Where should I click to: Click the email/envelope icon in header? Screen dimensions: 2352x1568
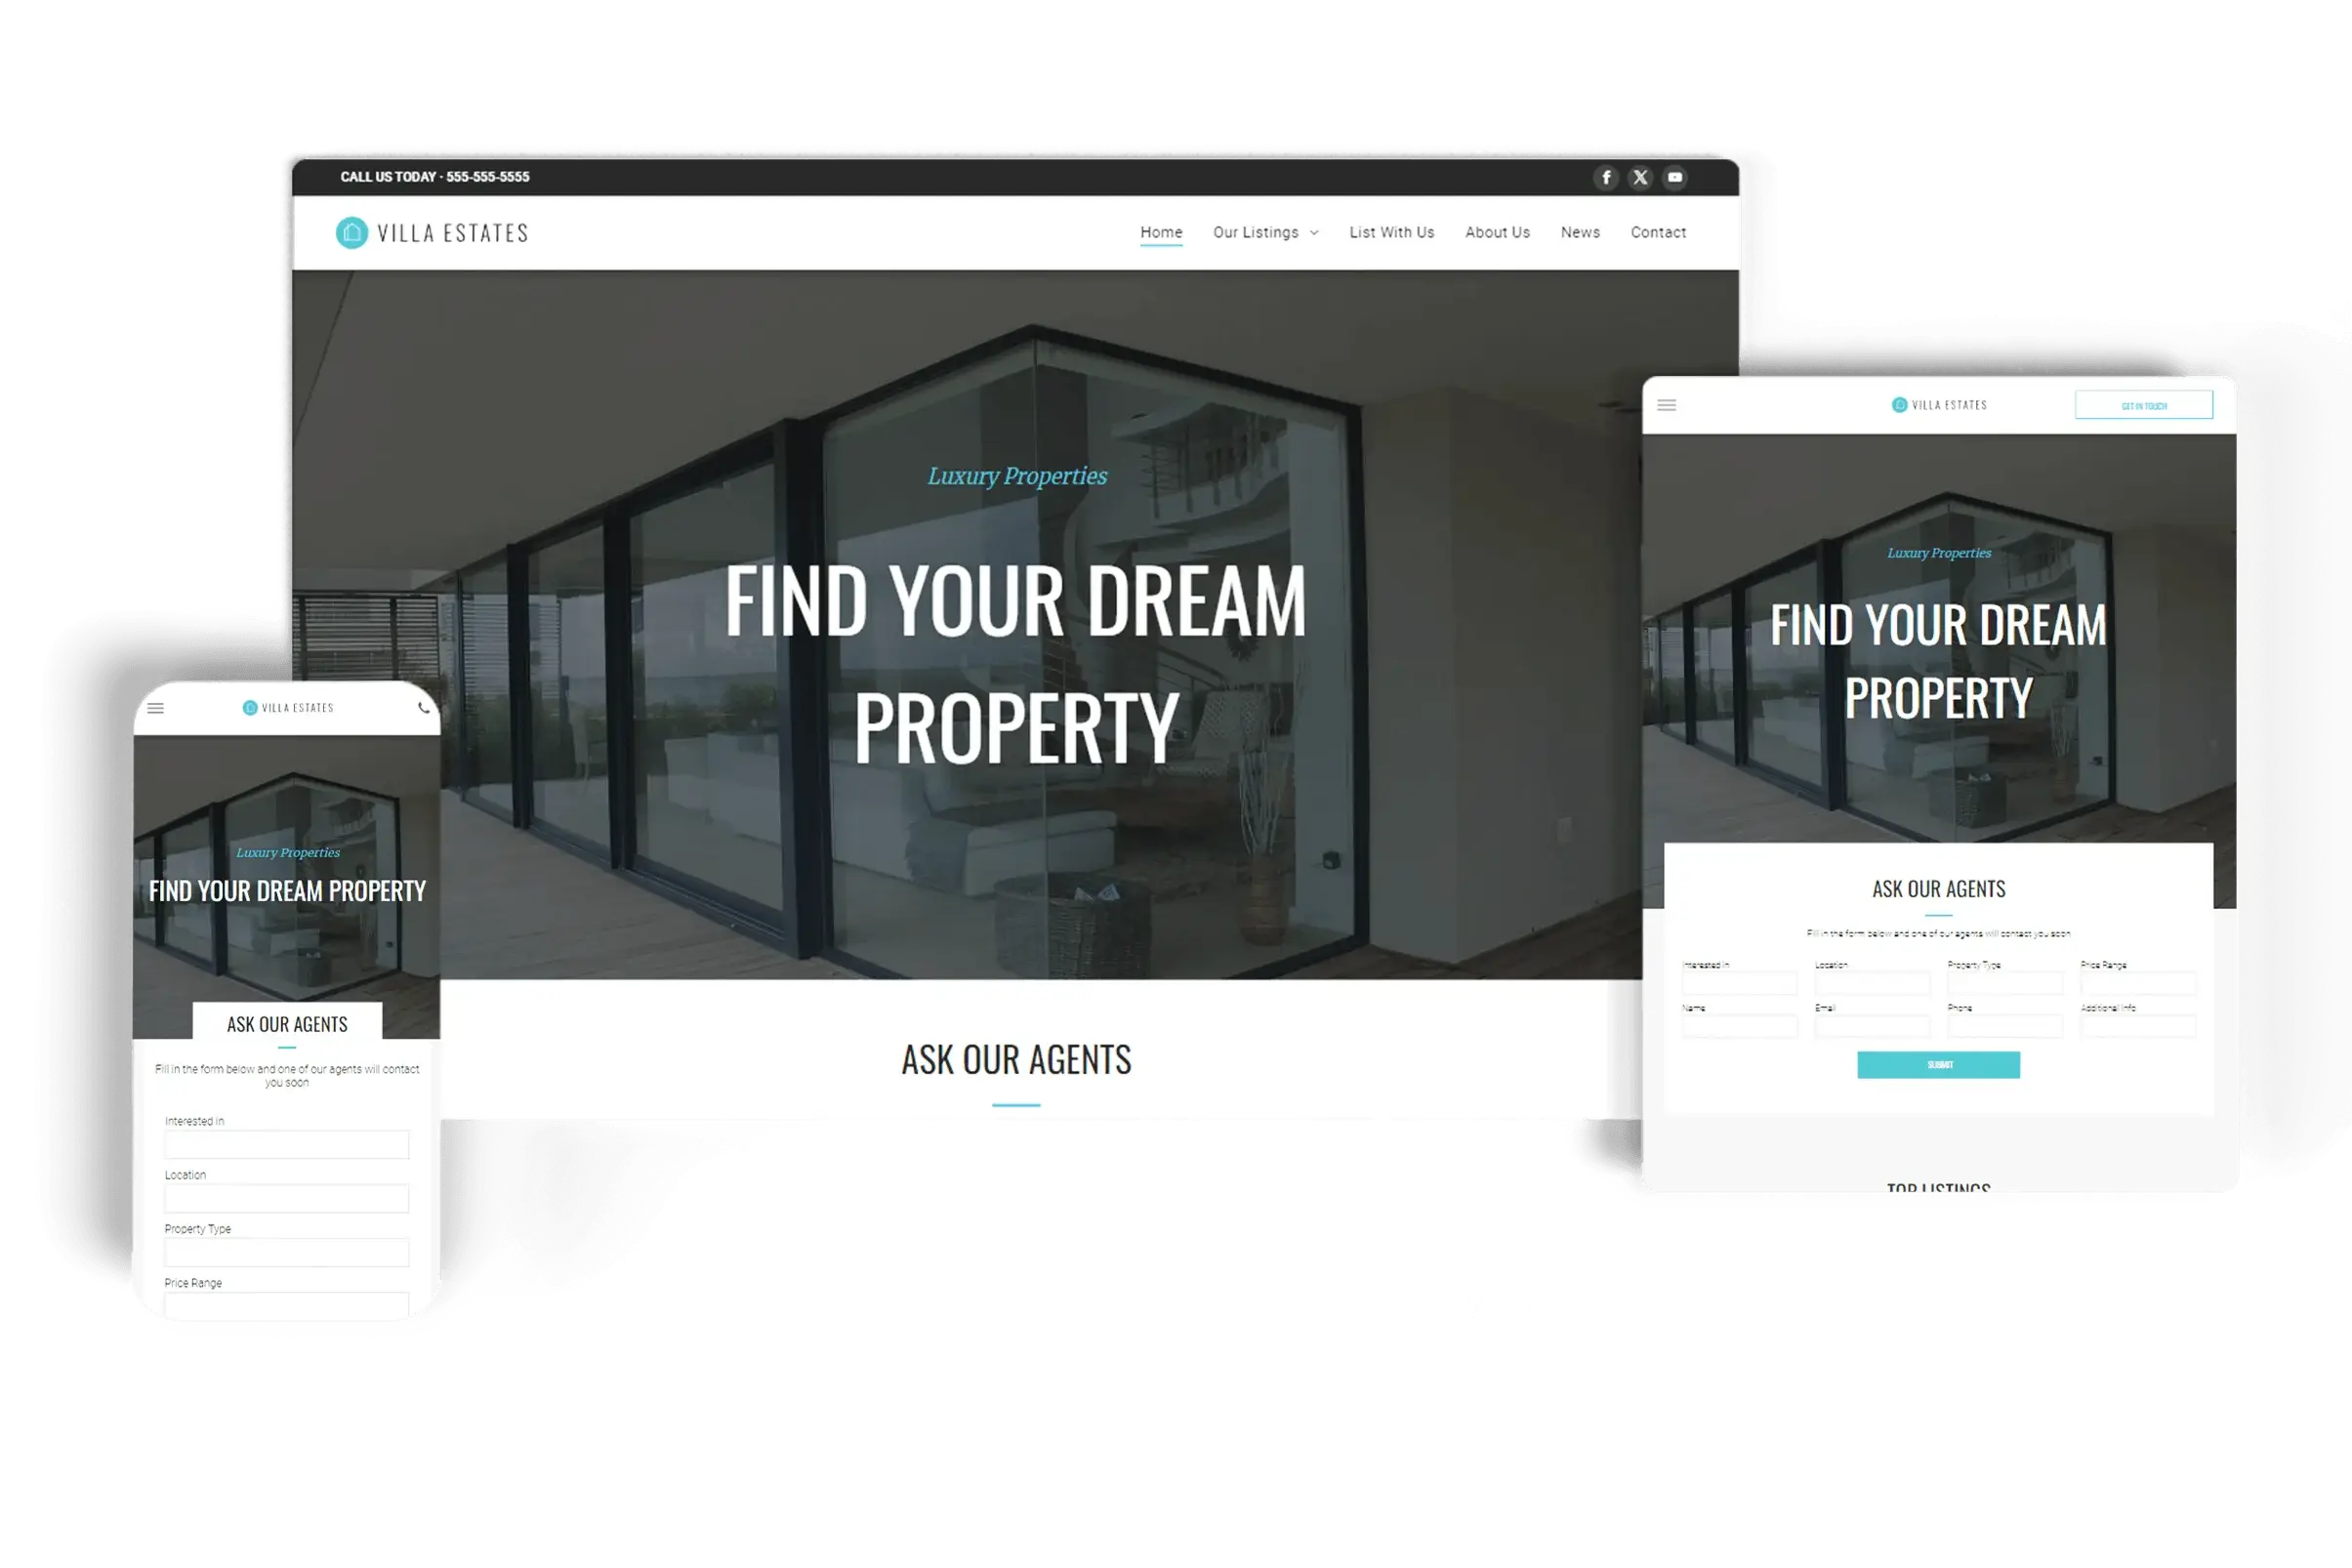point(1673,179)
